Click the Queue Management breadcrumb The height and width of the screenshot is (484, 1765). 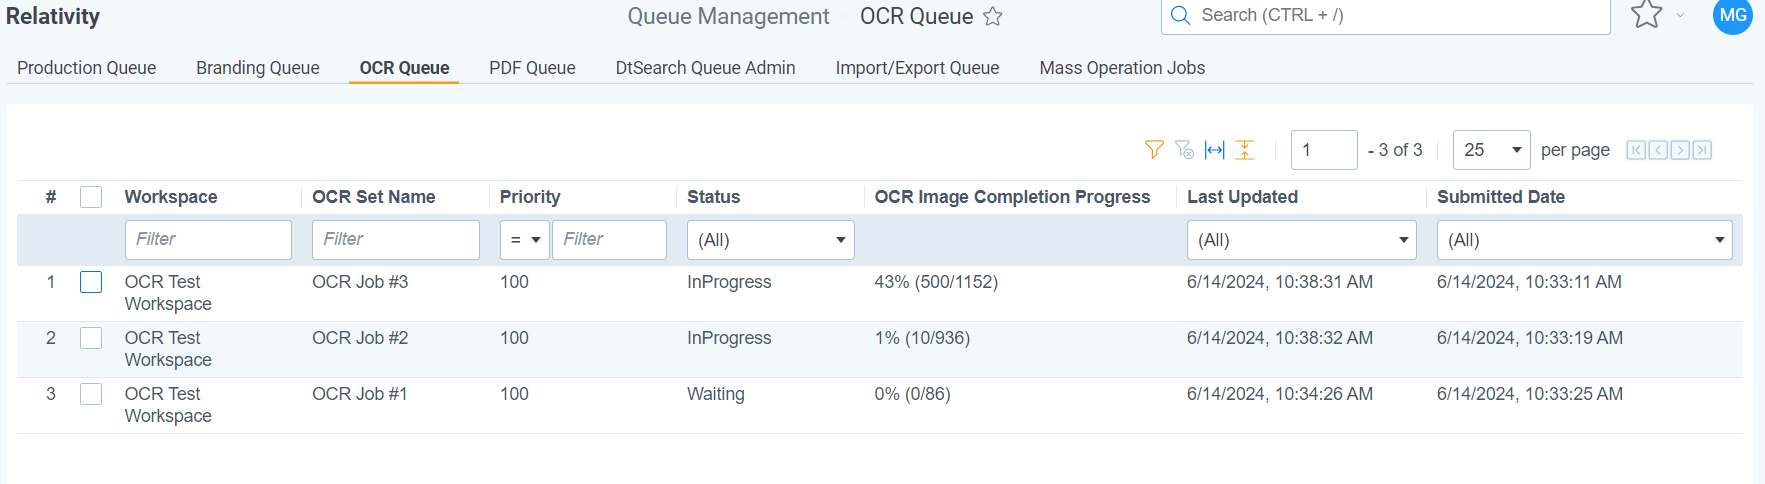[728, 16]
